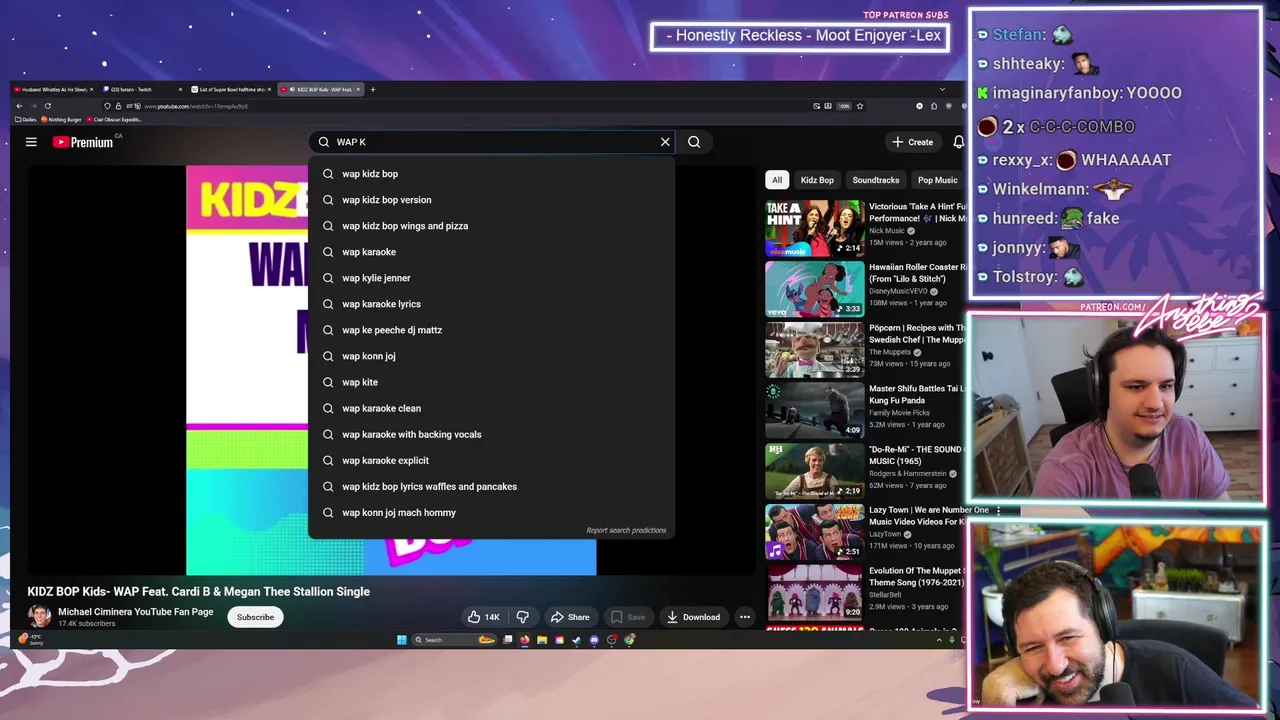Dislike the video with thumbs down
This screenshot has width=1280, height=720.
[x=522, y=617]
